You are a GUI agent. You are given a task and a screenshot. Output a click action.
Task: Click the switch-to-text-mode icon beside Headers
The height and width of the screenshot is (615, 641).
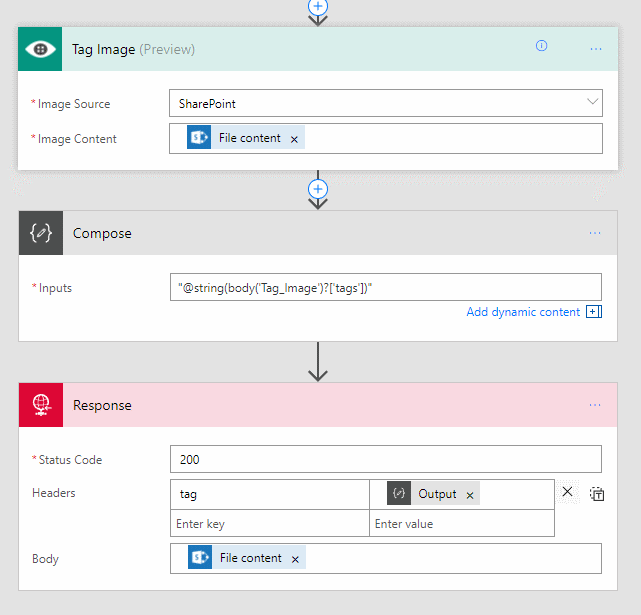[x=597, y=493]
